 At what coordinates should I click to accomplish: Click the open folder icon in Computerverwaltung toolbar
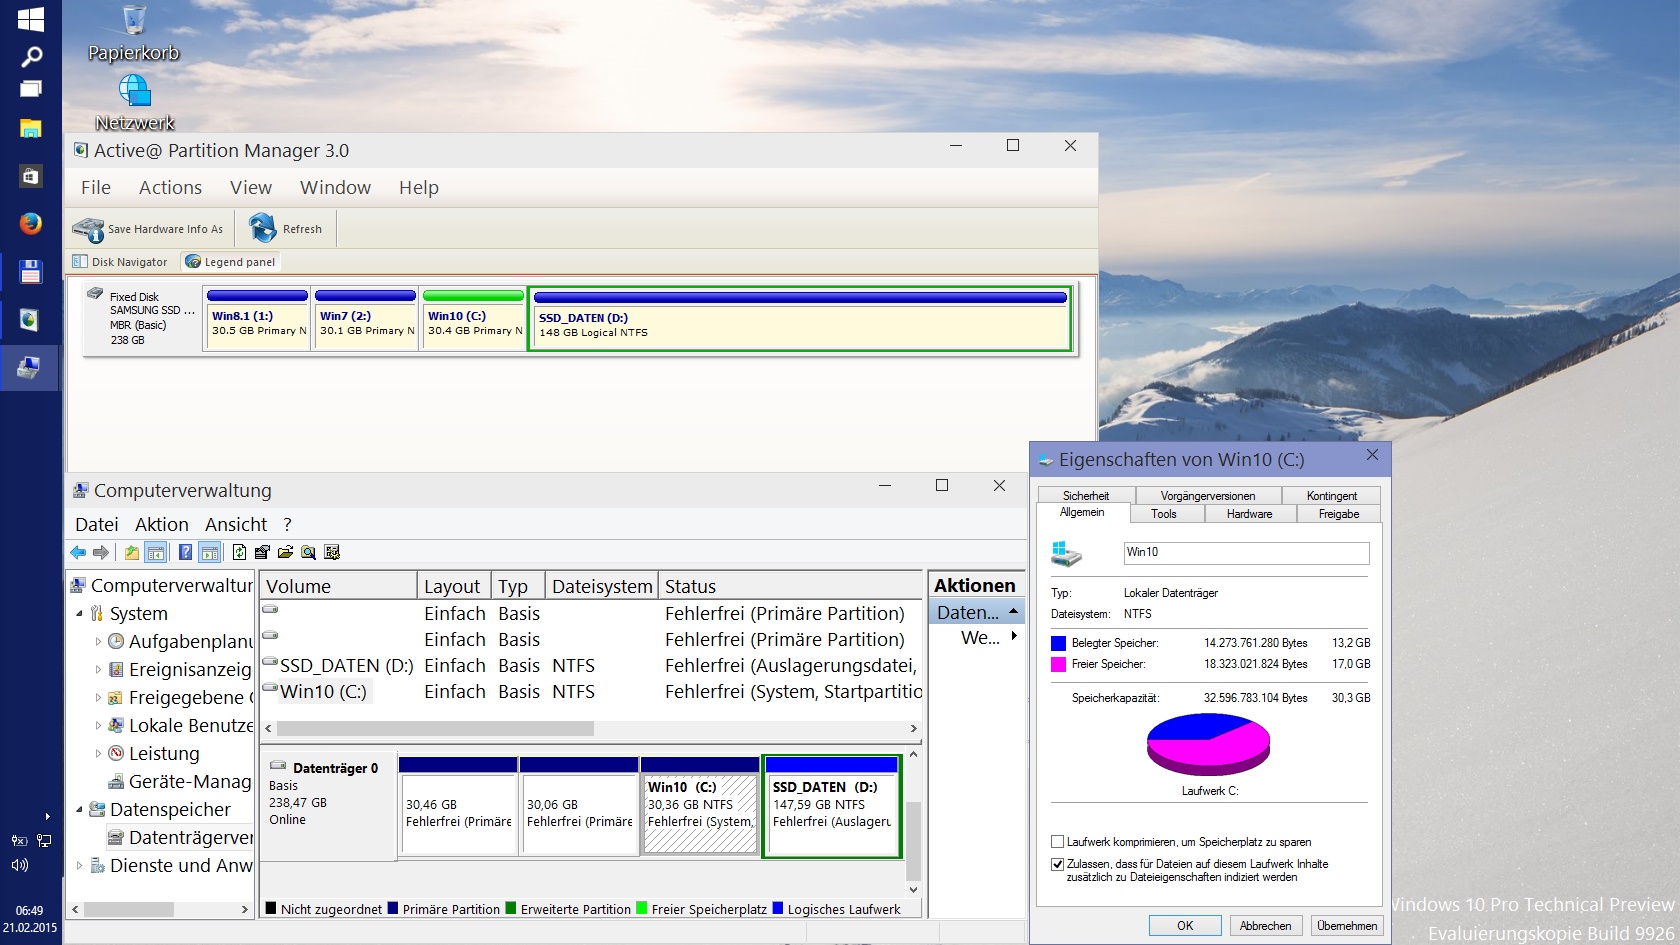tap(285, 552)
